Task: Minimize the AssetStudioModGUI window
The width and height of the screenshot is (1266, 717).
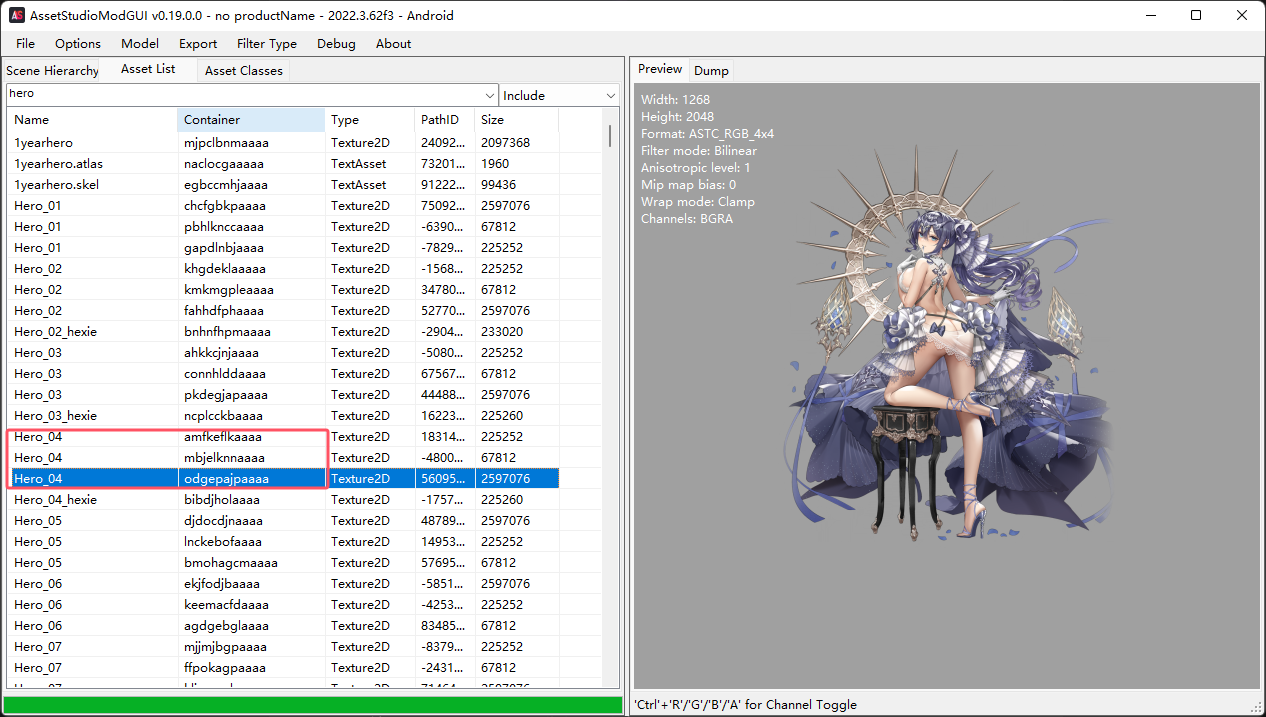Action: (x=1151, y=15)
